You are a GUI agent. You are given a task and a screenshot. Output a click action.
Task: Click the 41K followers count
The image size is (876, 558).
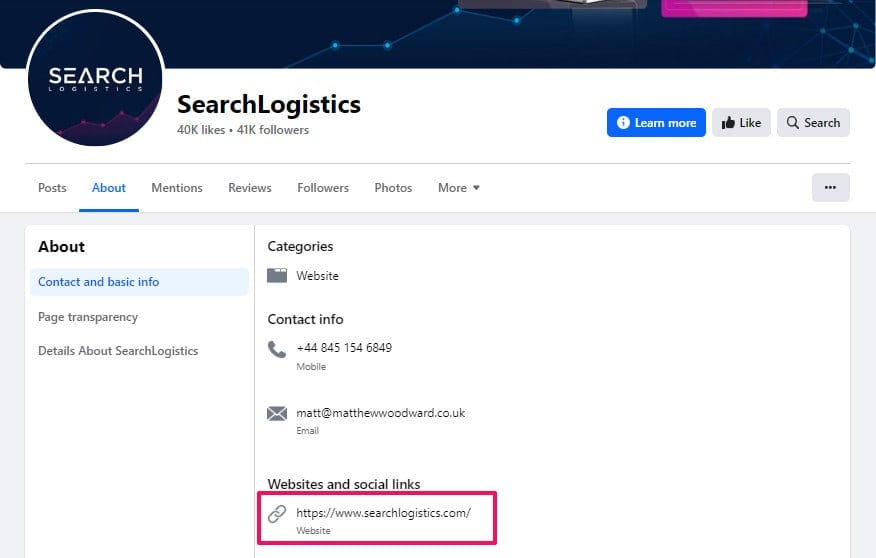coord(273,130)
